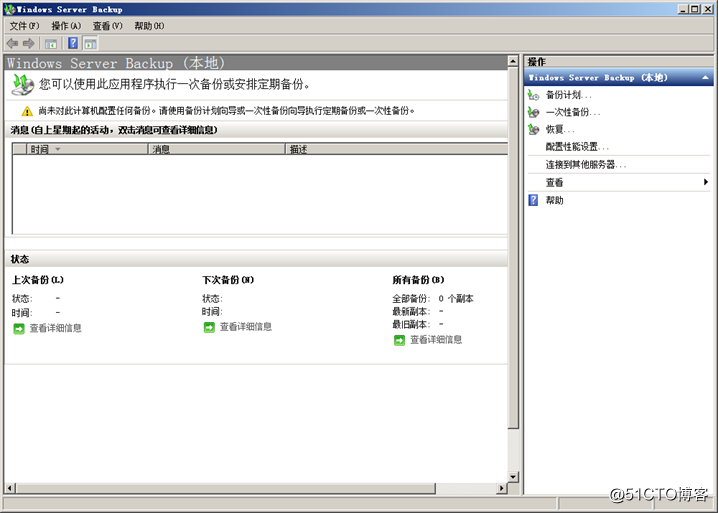Open 帮助 in the actions pane

coord(555,200)
